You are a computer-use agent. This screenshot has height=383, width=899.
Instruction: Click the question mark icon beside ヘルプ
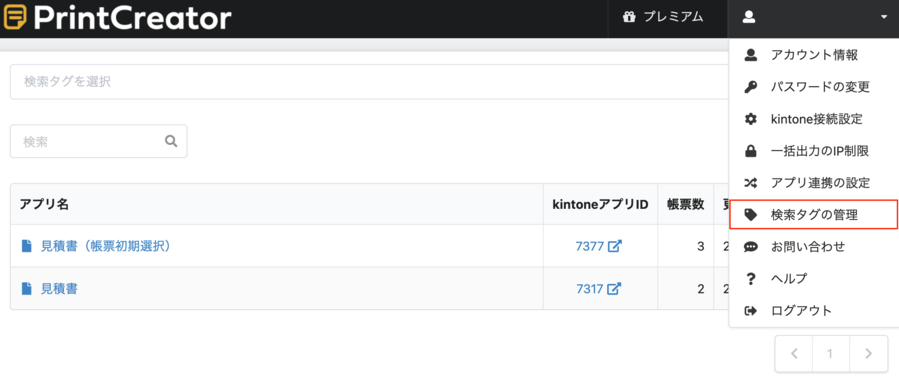point(751,279)
